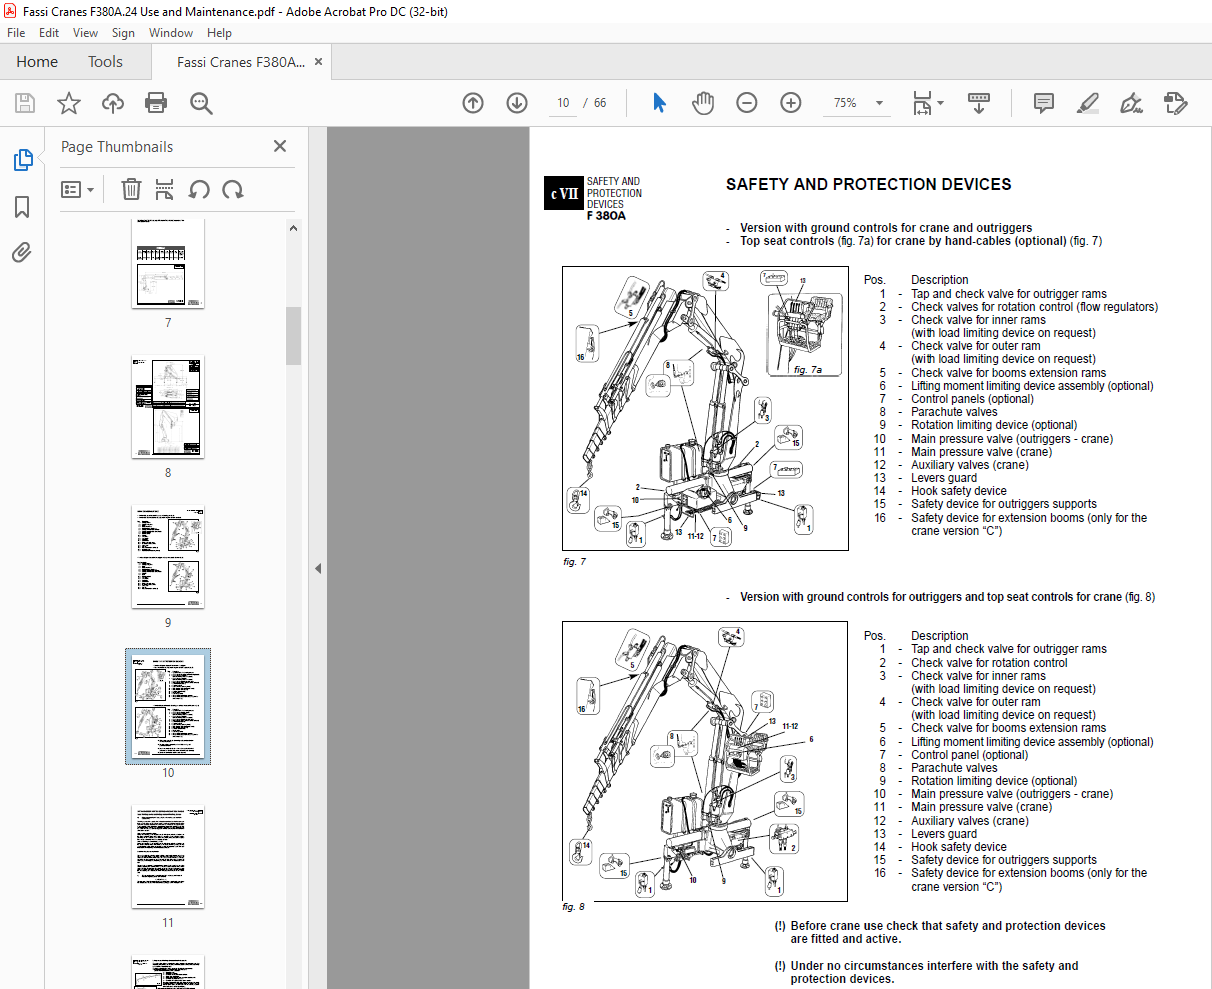Click thumbnails panel scrollbar handle

tap(293, 336)
